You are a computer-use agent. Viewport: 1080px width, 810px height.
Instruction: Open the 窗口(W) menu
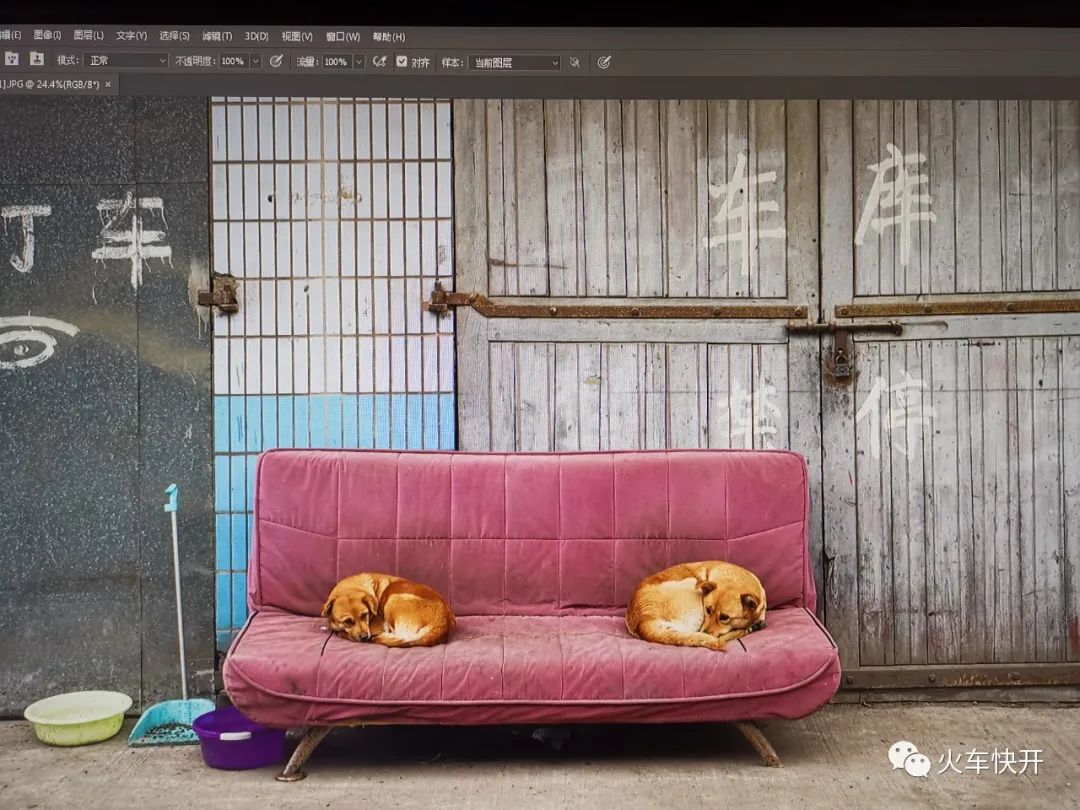(342, 37)
